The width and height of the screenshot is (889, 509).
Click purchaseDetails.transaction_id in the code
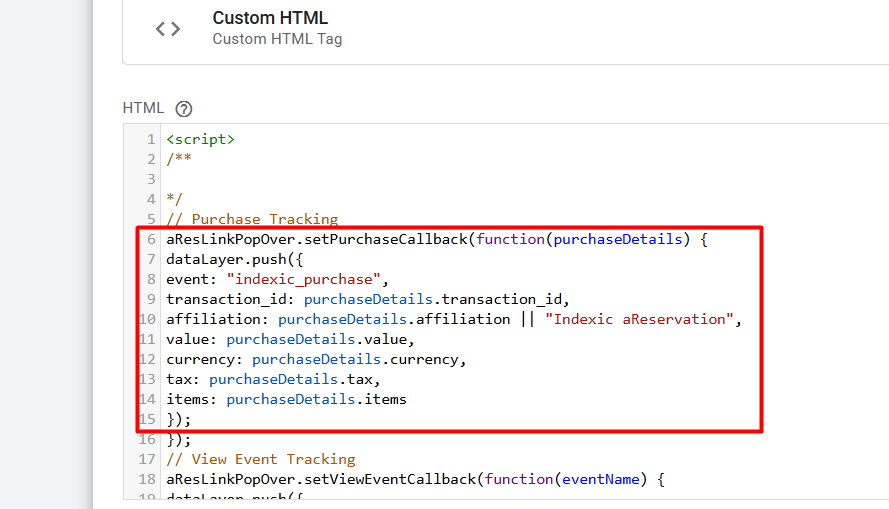(435, 299)
